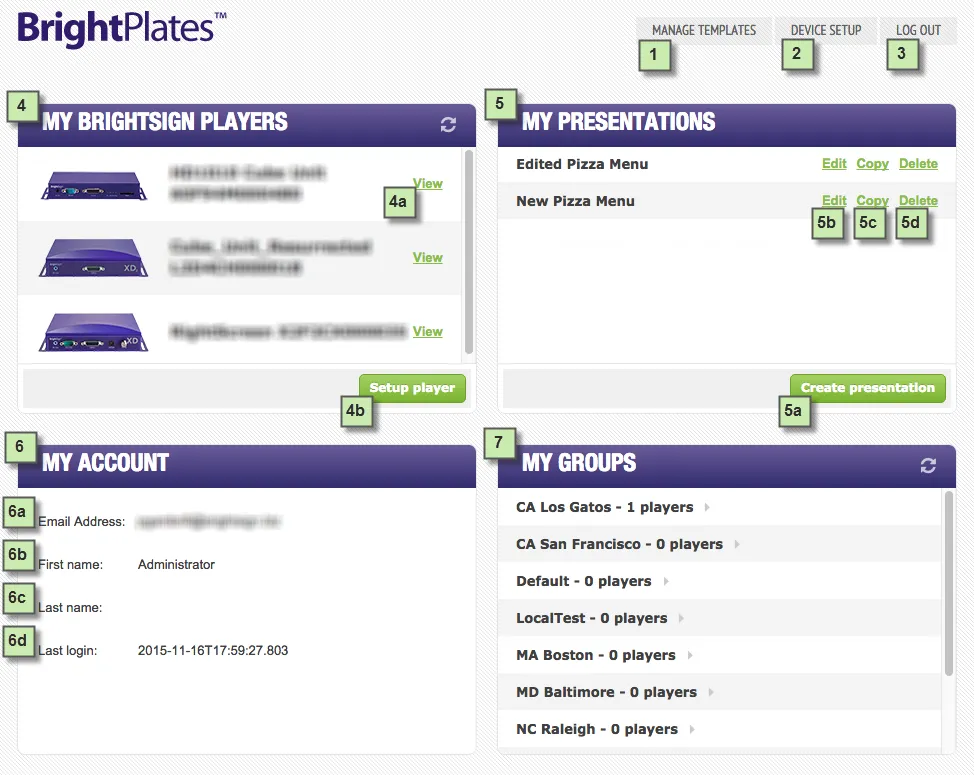
Task: Click the second player's XD device thumbnail
Action: point(94,258)
